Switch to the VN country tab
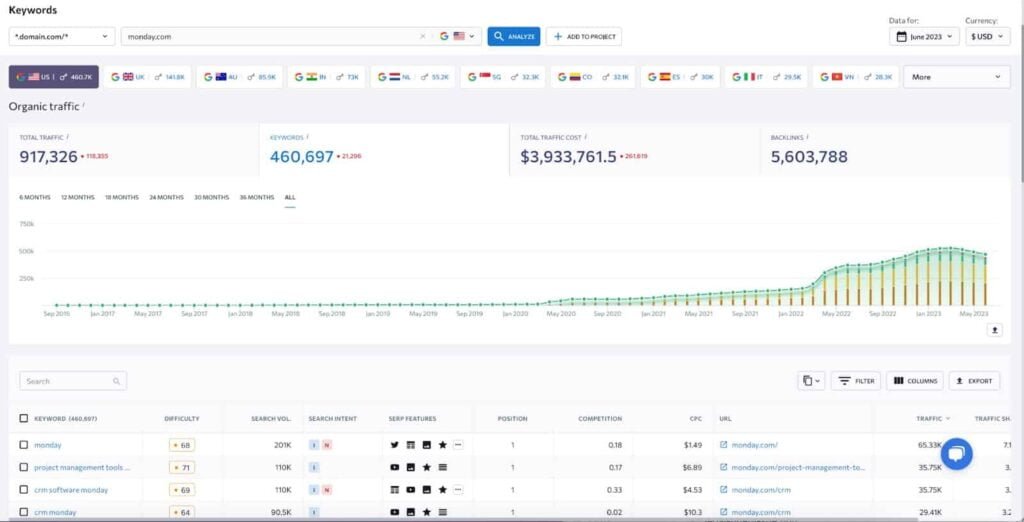This screenshot has width=1024, height=522. pyautogui.click(x=856, y=77)
